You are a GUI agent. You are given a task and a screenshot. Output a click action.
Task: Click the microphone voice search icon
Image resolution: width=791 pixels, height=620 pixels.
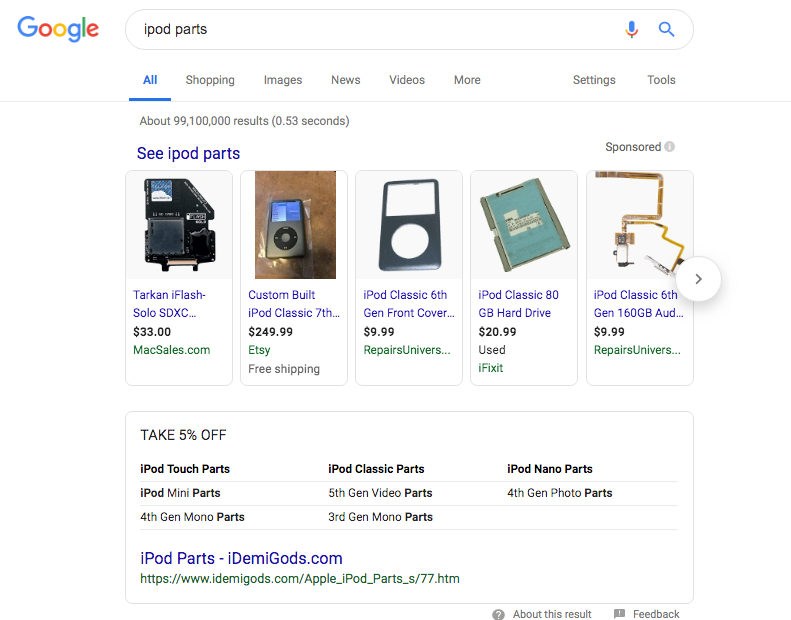pyautogui.click(x=631, y=29)
